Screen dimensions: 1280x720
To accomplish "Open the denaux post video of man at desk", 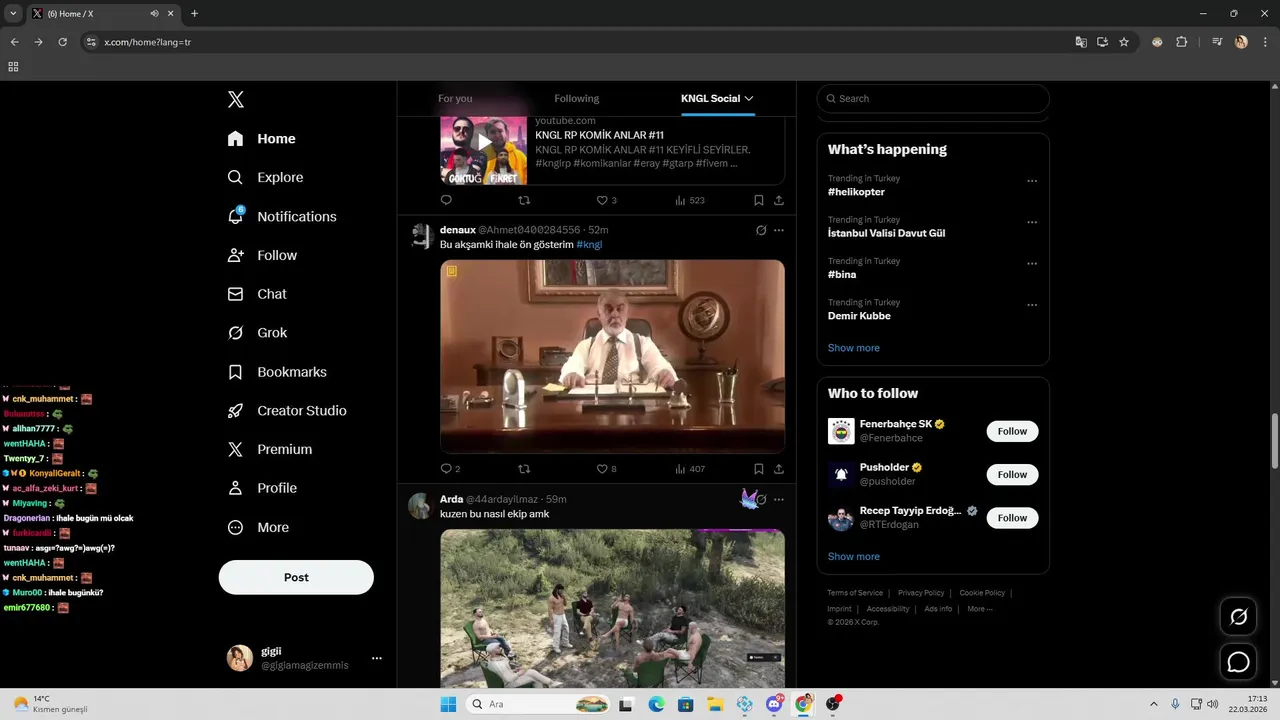I will [x=612, y=356].
